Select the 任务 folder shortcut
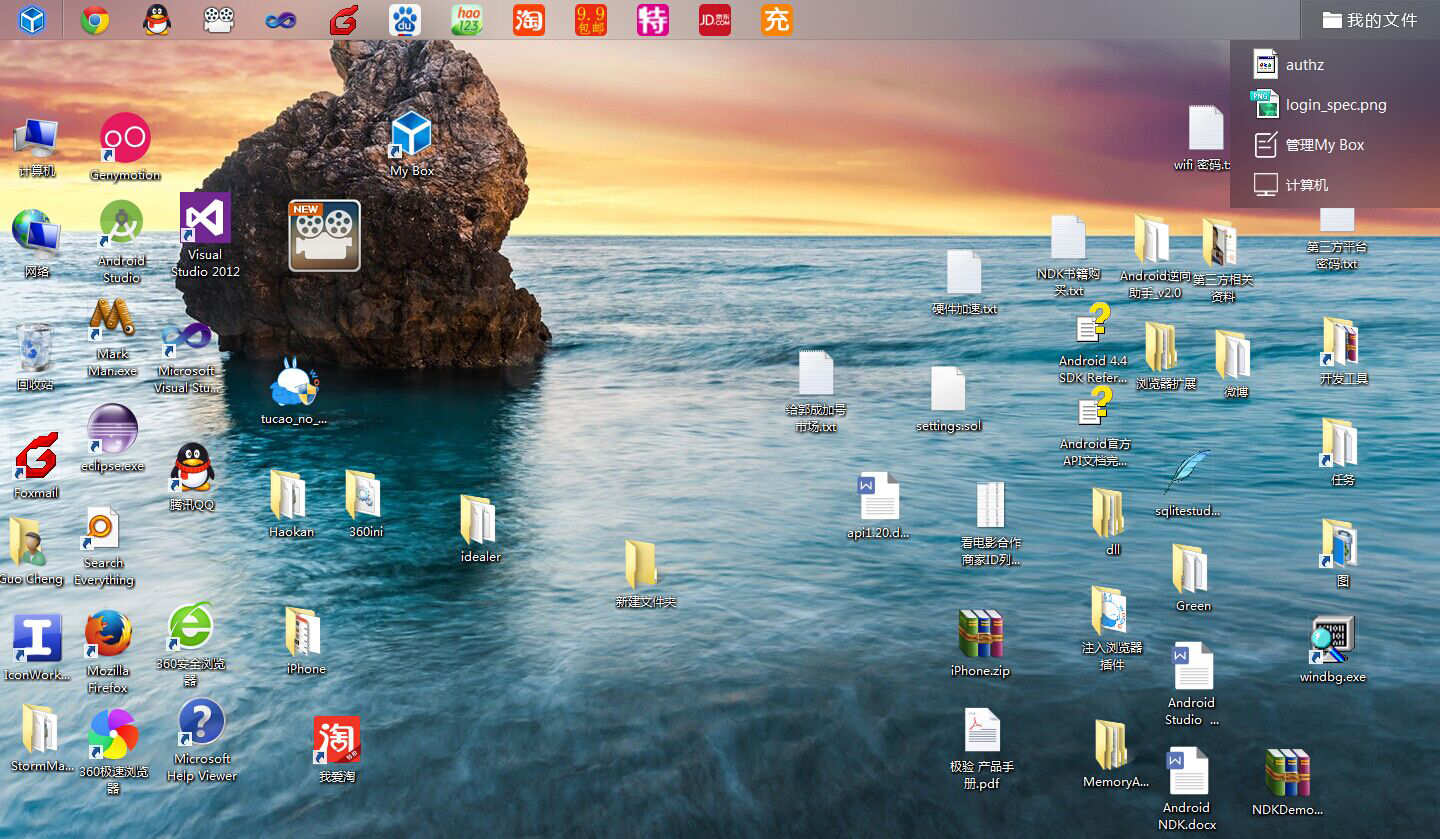 coord(1342,452)
